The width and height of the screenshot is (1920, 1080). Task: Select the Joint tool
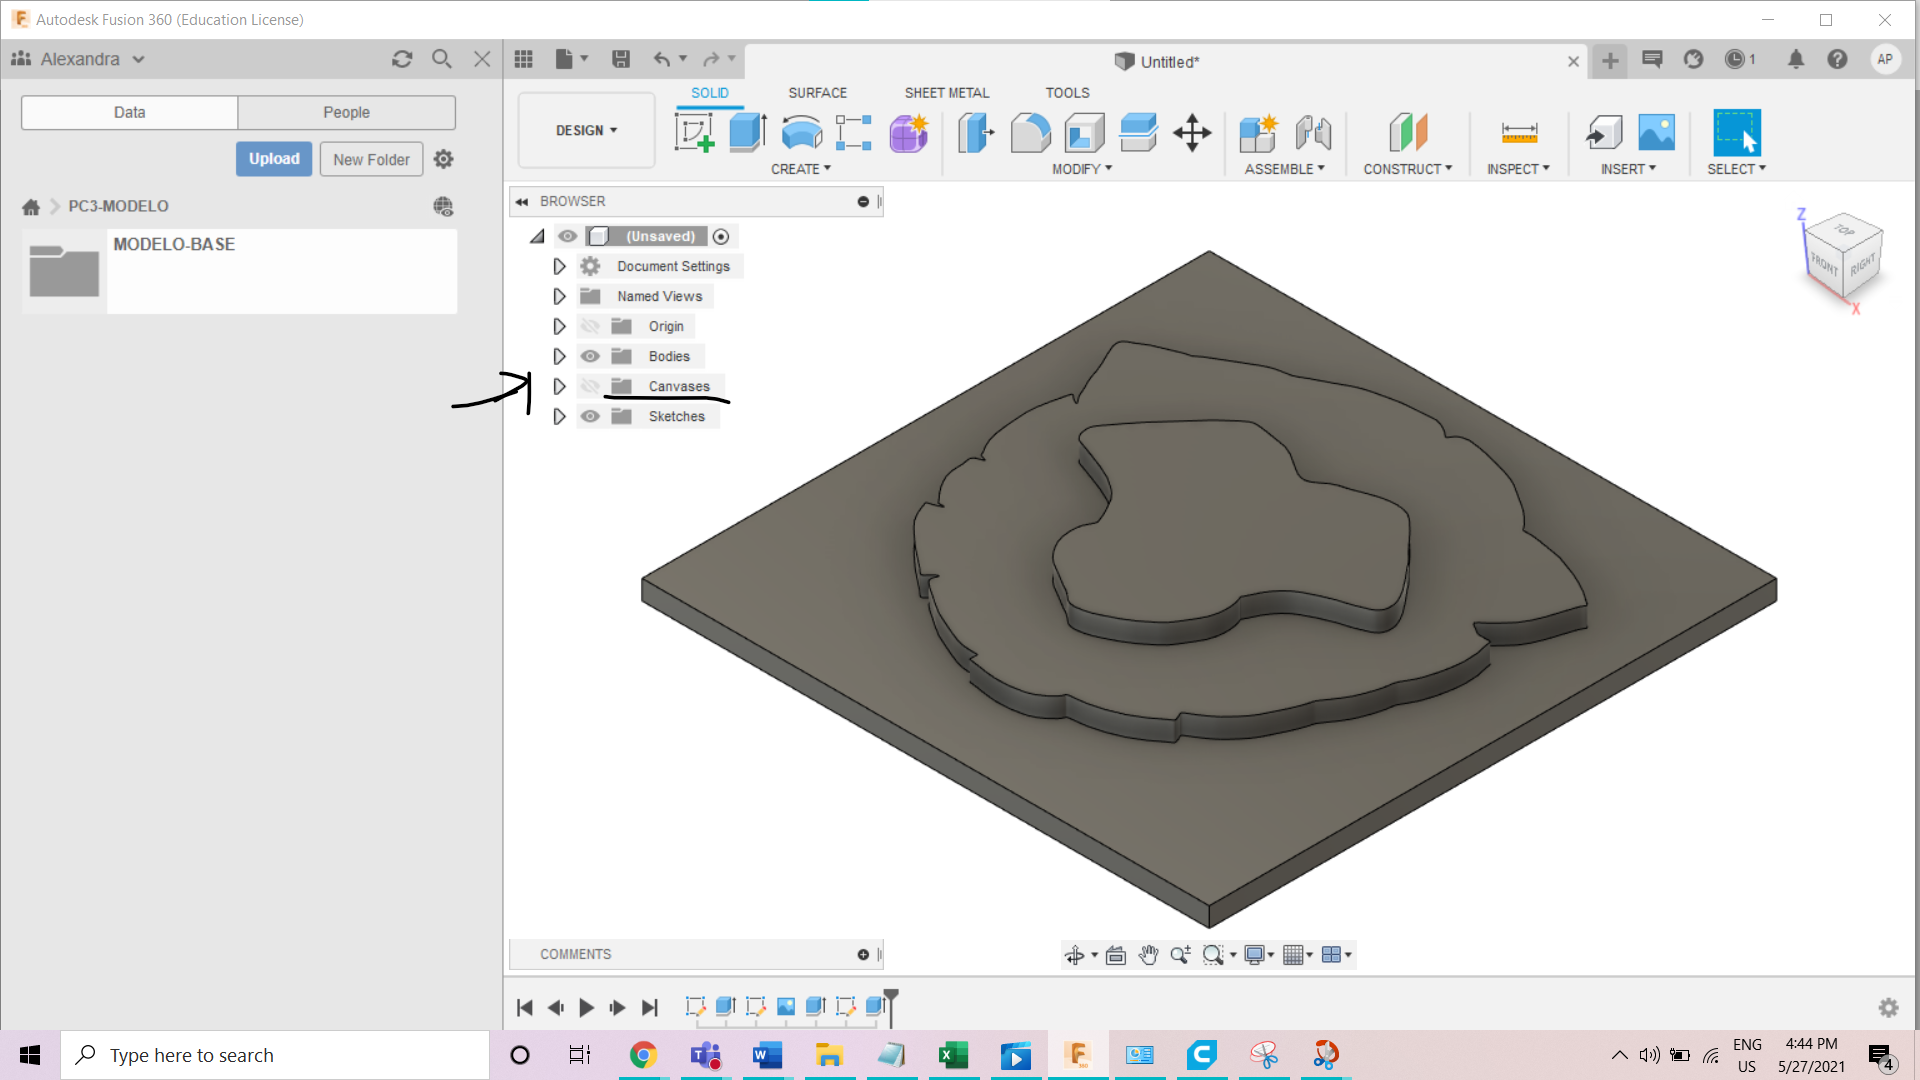click(1313, 132)
